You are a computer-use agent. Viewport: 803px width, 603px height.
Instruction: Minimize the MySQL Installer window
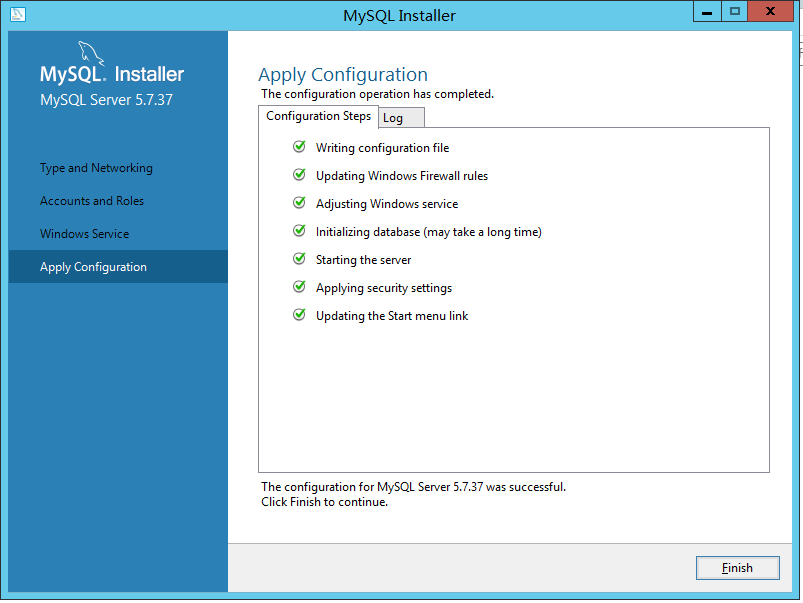click(x=707, y=12)
